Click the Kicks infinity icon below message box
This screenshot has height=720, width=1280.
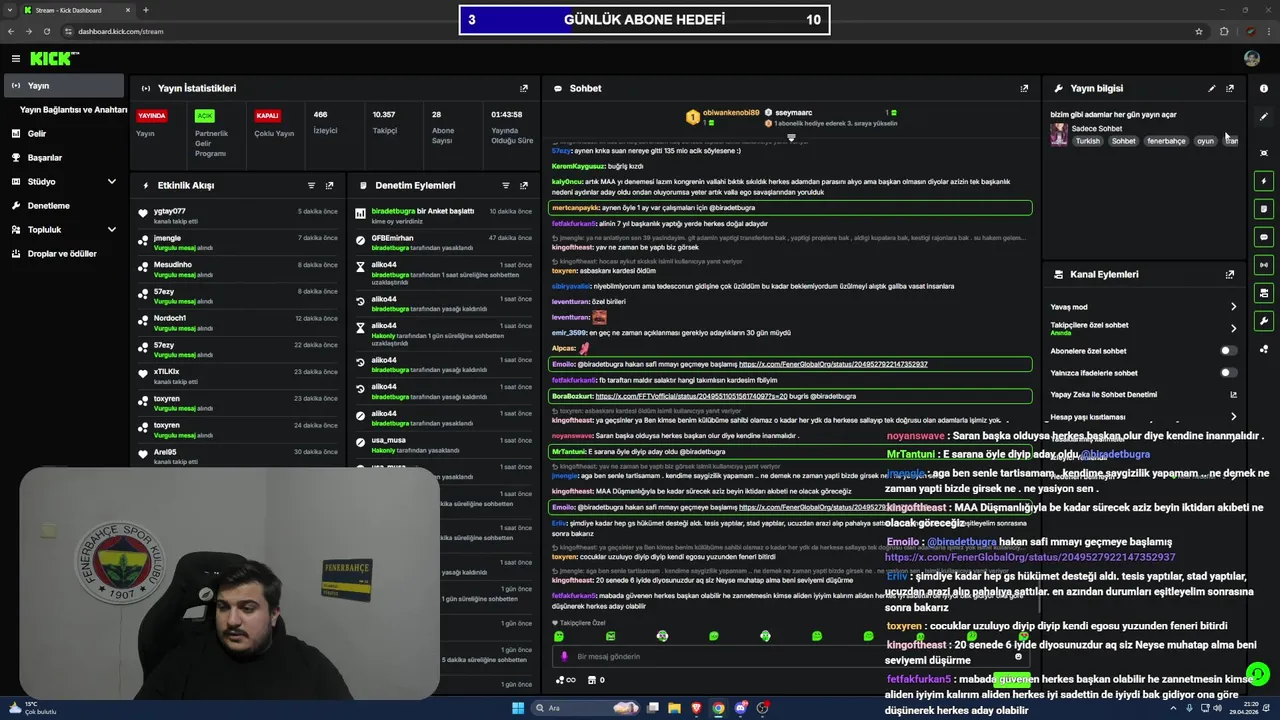click(568, 680)
